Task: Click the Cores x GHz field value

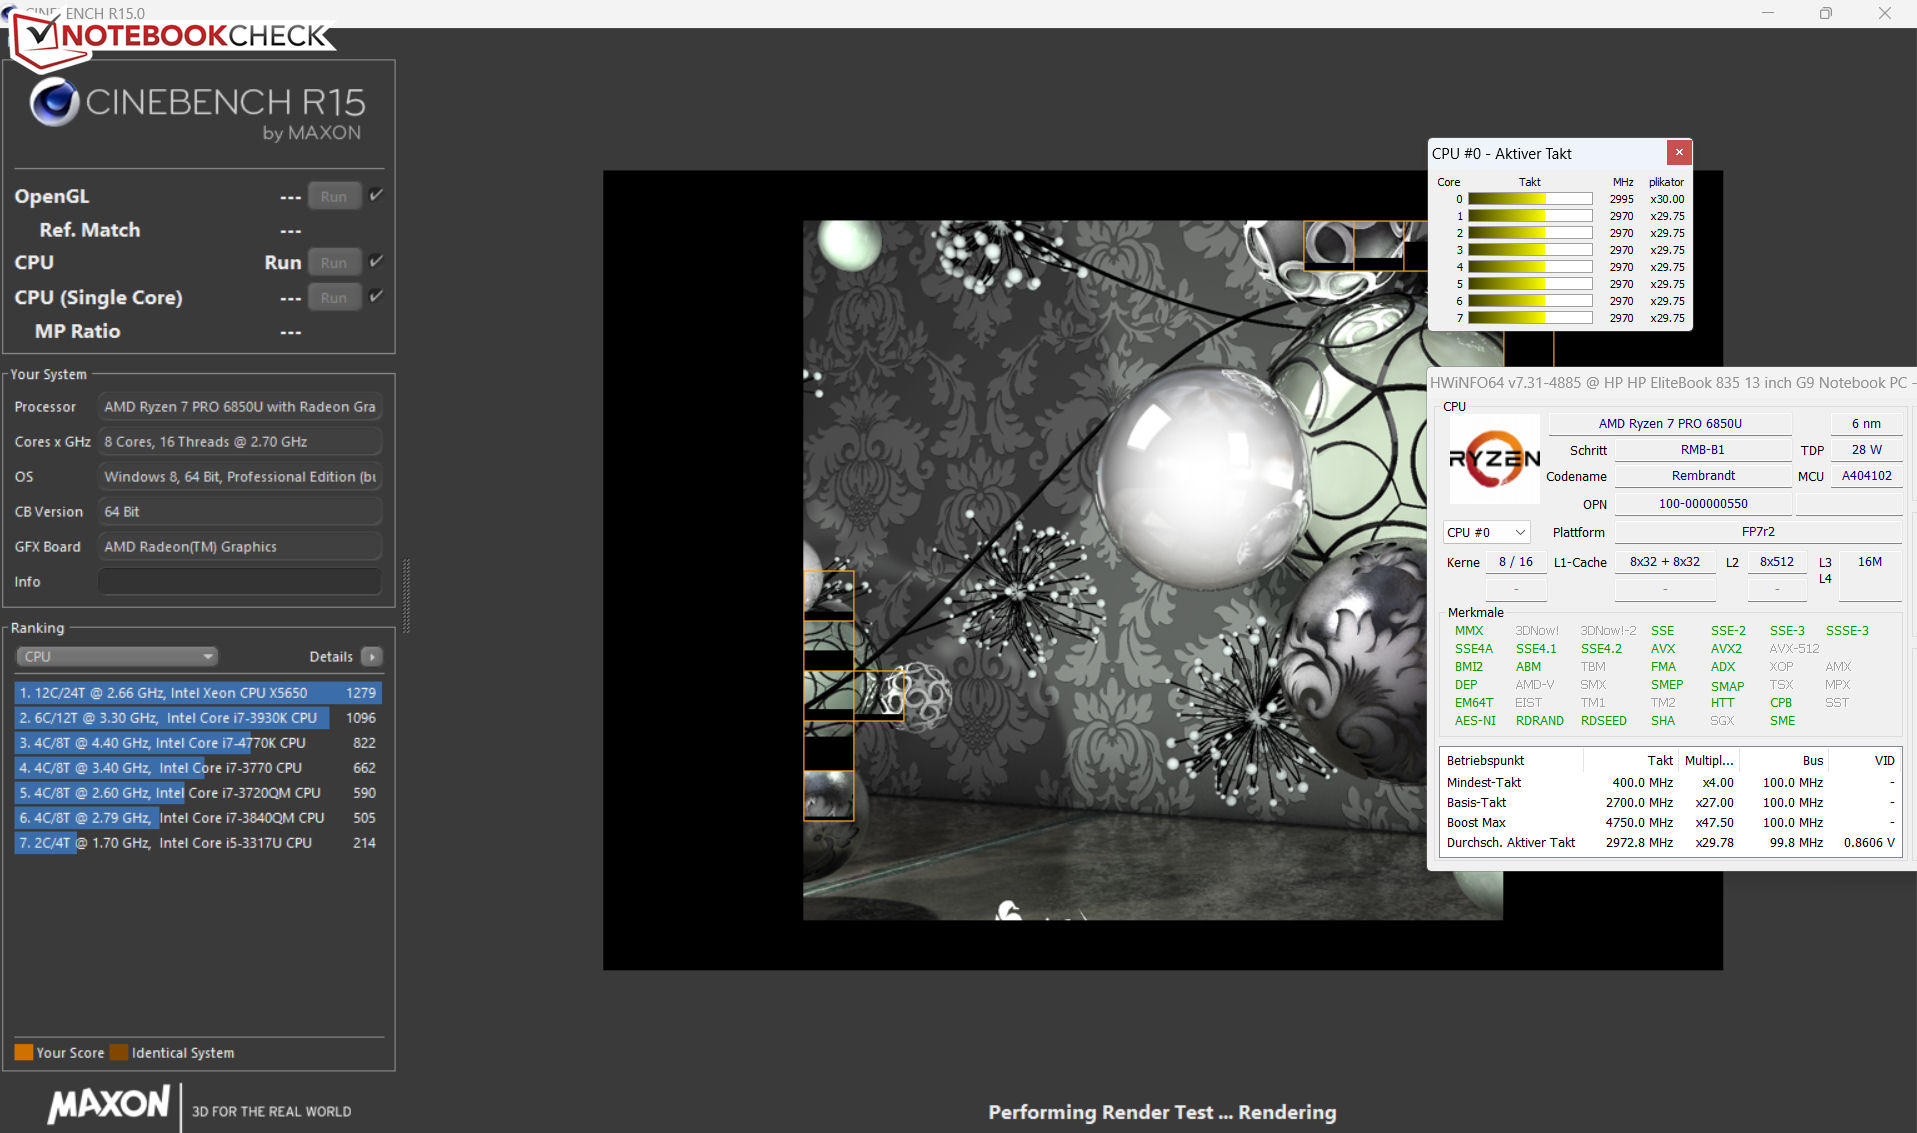Action: pos(240,441)
